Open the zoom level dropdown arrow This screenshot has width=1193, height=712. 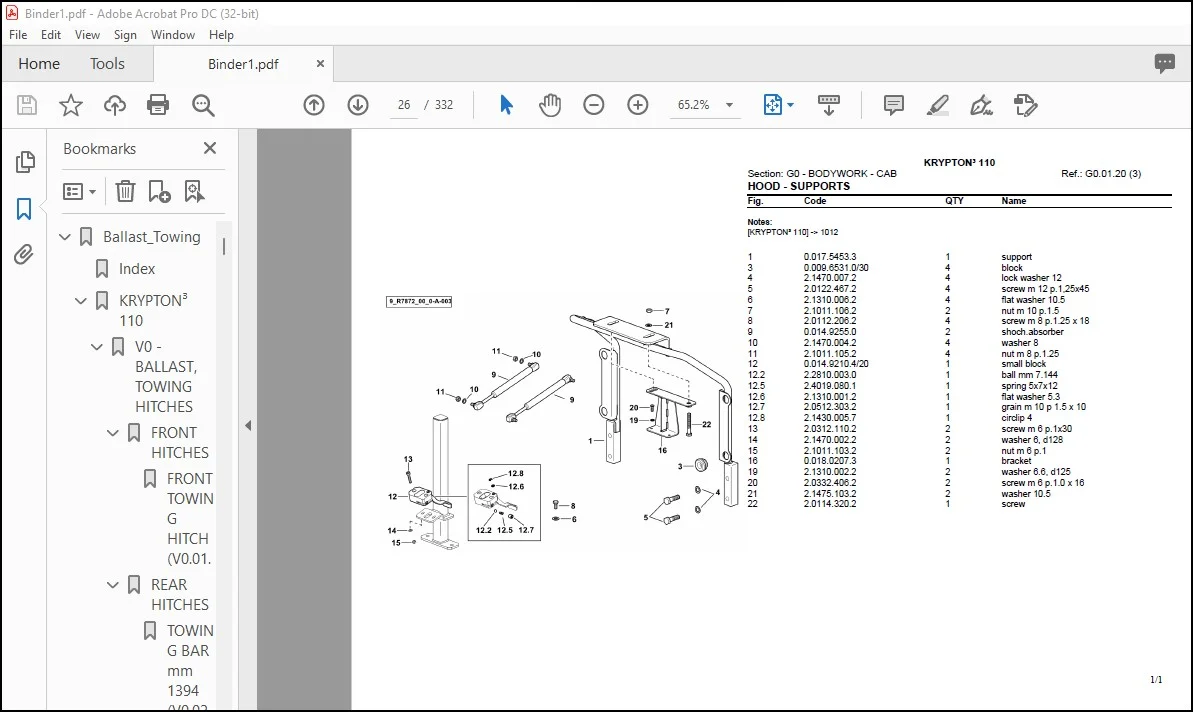click(x=729, y=105)
